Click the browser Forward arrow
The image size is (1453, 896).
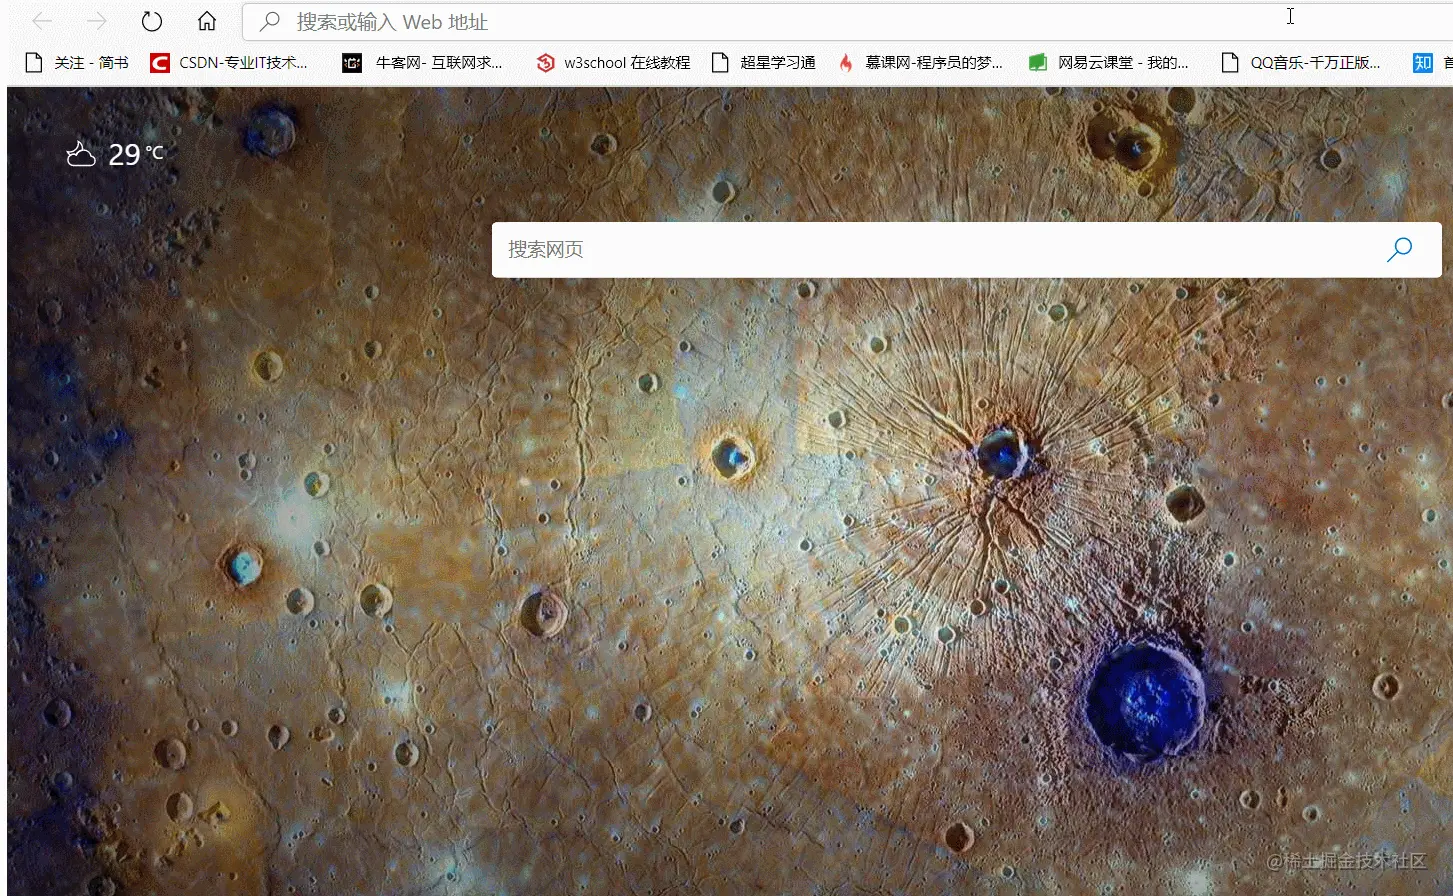pos(96,21)
